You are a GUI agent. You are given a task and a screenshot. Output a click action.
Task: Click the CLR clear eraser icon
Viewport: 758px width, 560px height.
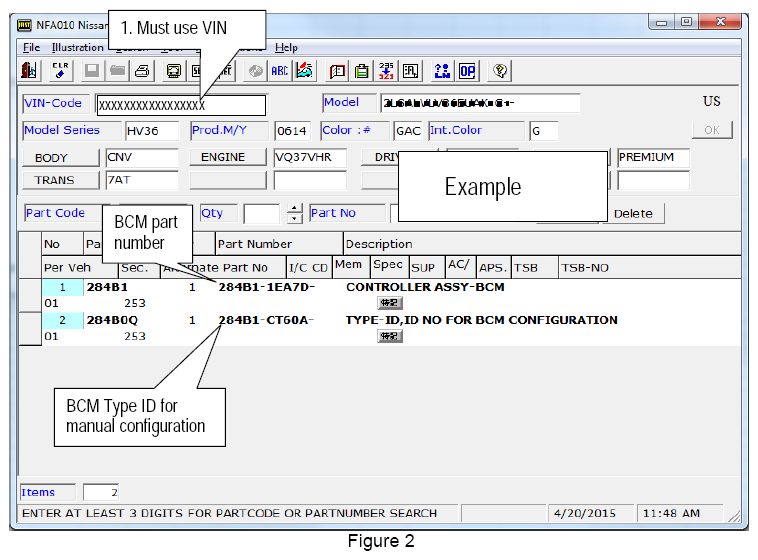[x=60, y=71]
